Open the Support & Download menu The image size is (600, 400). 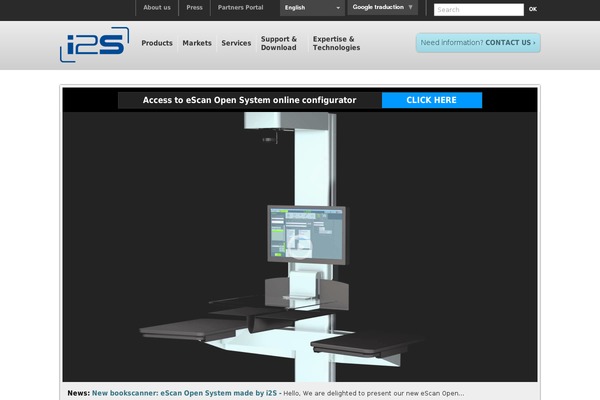[279, 43]
